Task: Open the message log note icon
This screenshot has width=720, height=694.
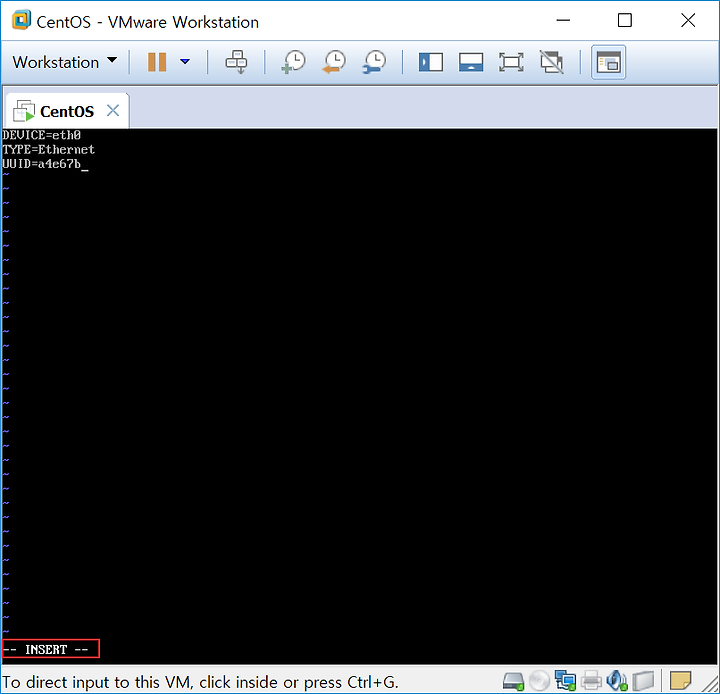Action: tap(680, 681)
